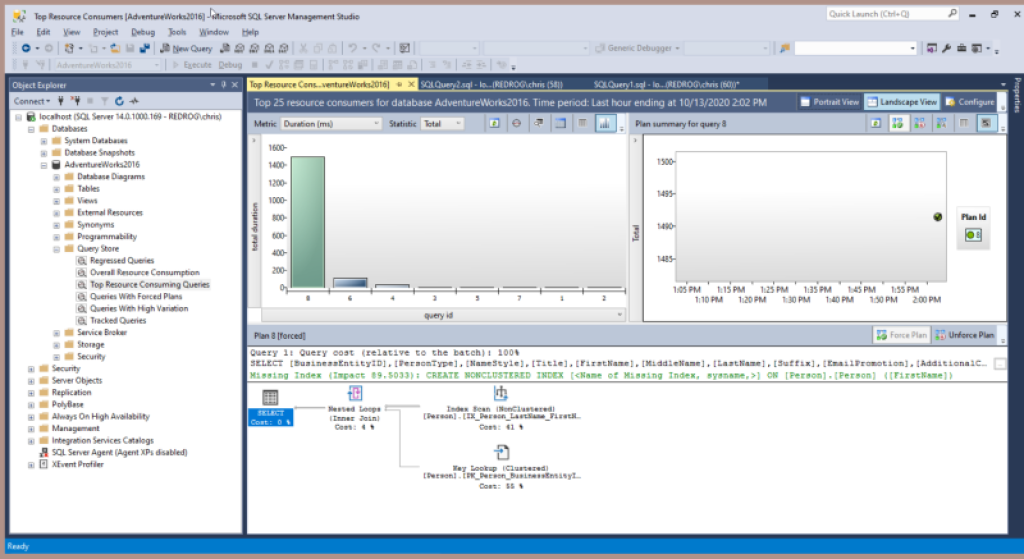The image size is (1024, 559).
Task: Open Regressed Queries report
Action: 121,261
